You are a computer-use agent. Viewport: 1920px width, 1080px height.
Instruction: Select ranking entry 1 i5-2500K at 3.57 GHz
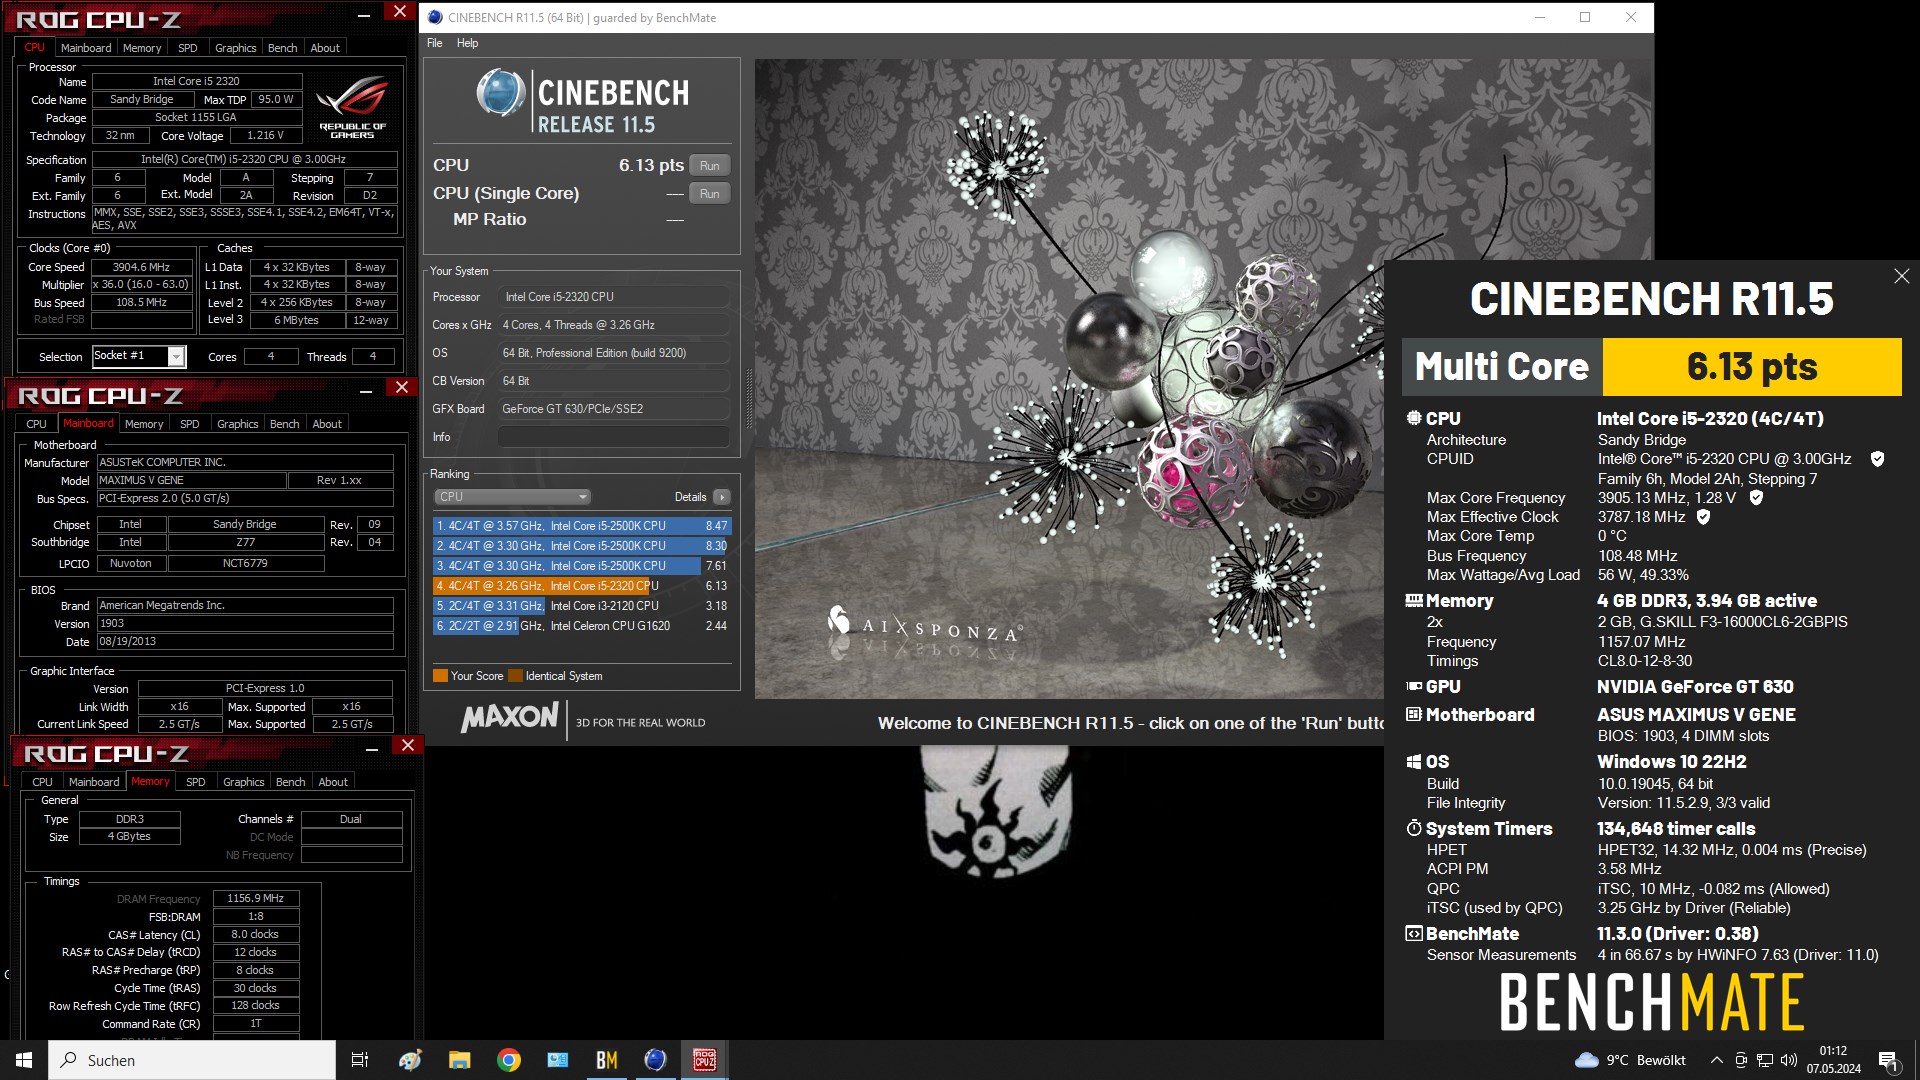[x=582, y=526]
